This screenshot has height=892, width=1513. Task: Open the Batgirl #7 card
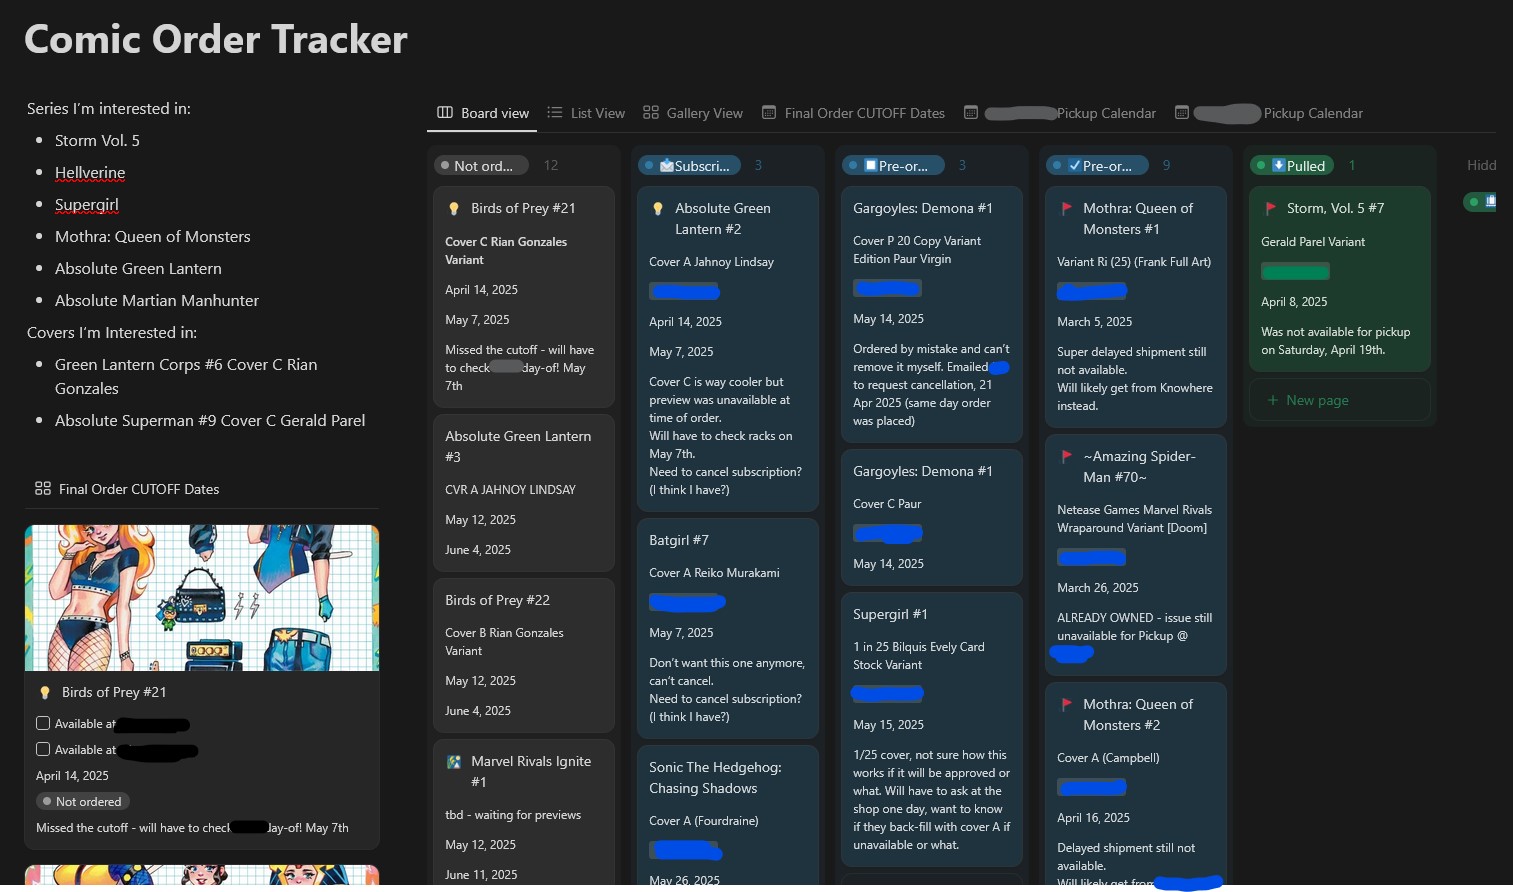click(727, 628)
